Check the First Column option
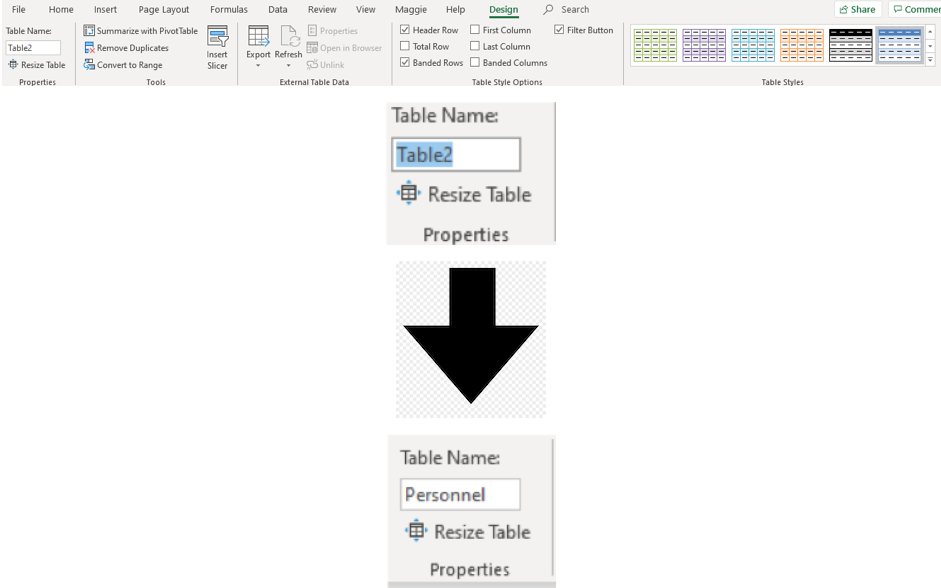This screenshot has width=941, height=588. 477,29
